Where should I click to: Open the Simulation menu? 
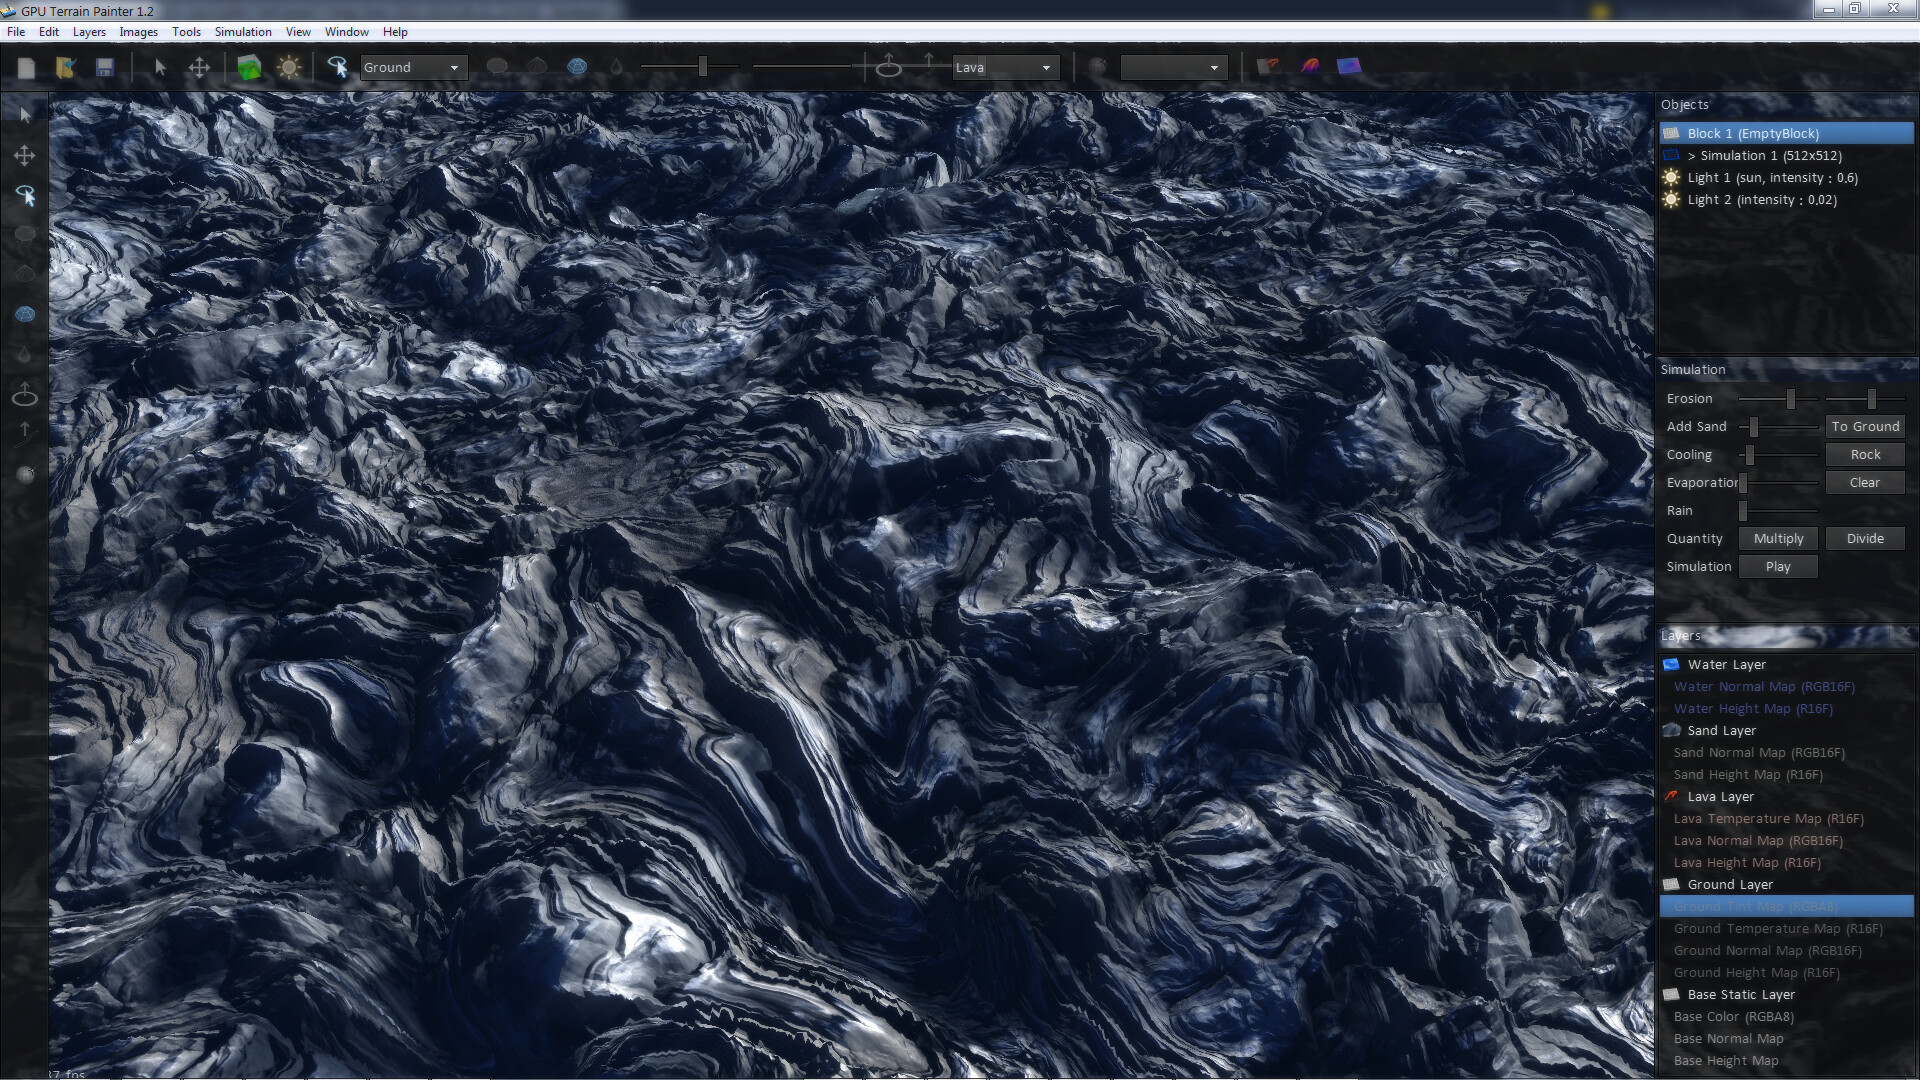243,31
